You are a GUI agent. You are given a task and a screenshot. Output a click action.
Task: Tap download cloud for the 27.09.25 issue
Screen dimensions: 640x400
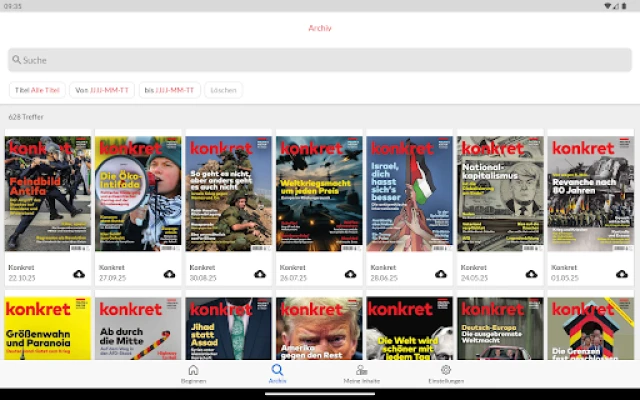pos(169,273)
